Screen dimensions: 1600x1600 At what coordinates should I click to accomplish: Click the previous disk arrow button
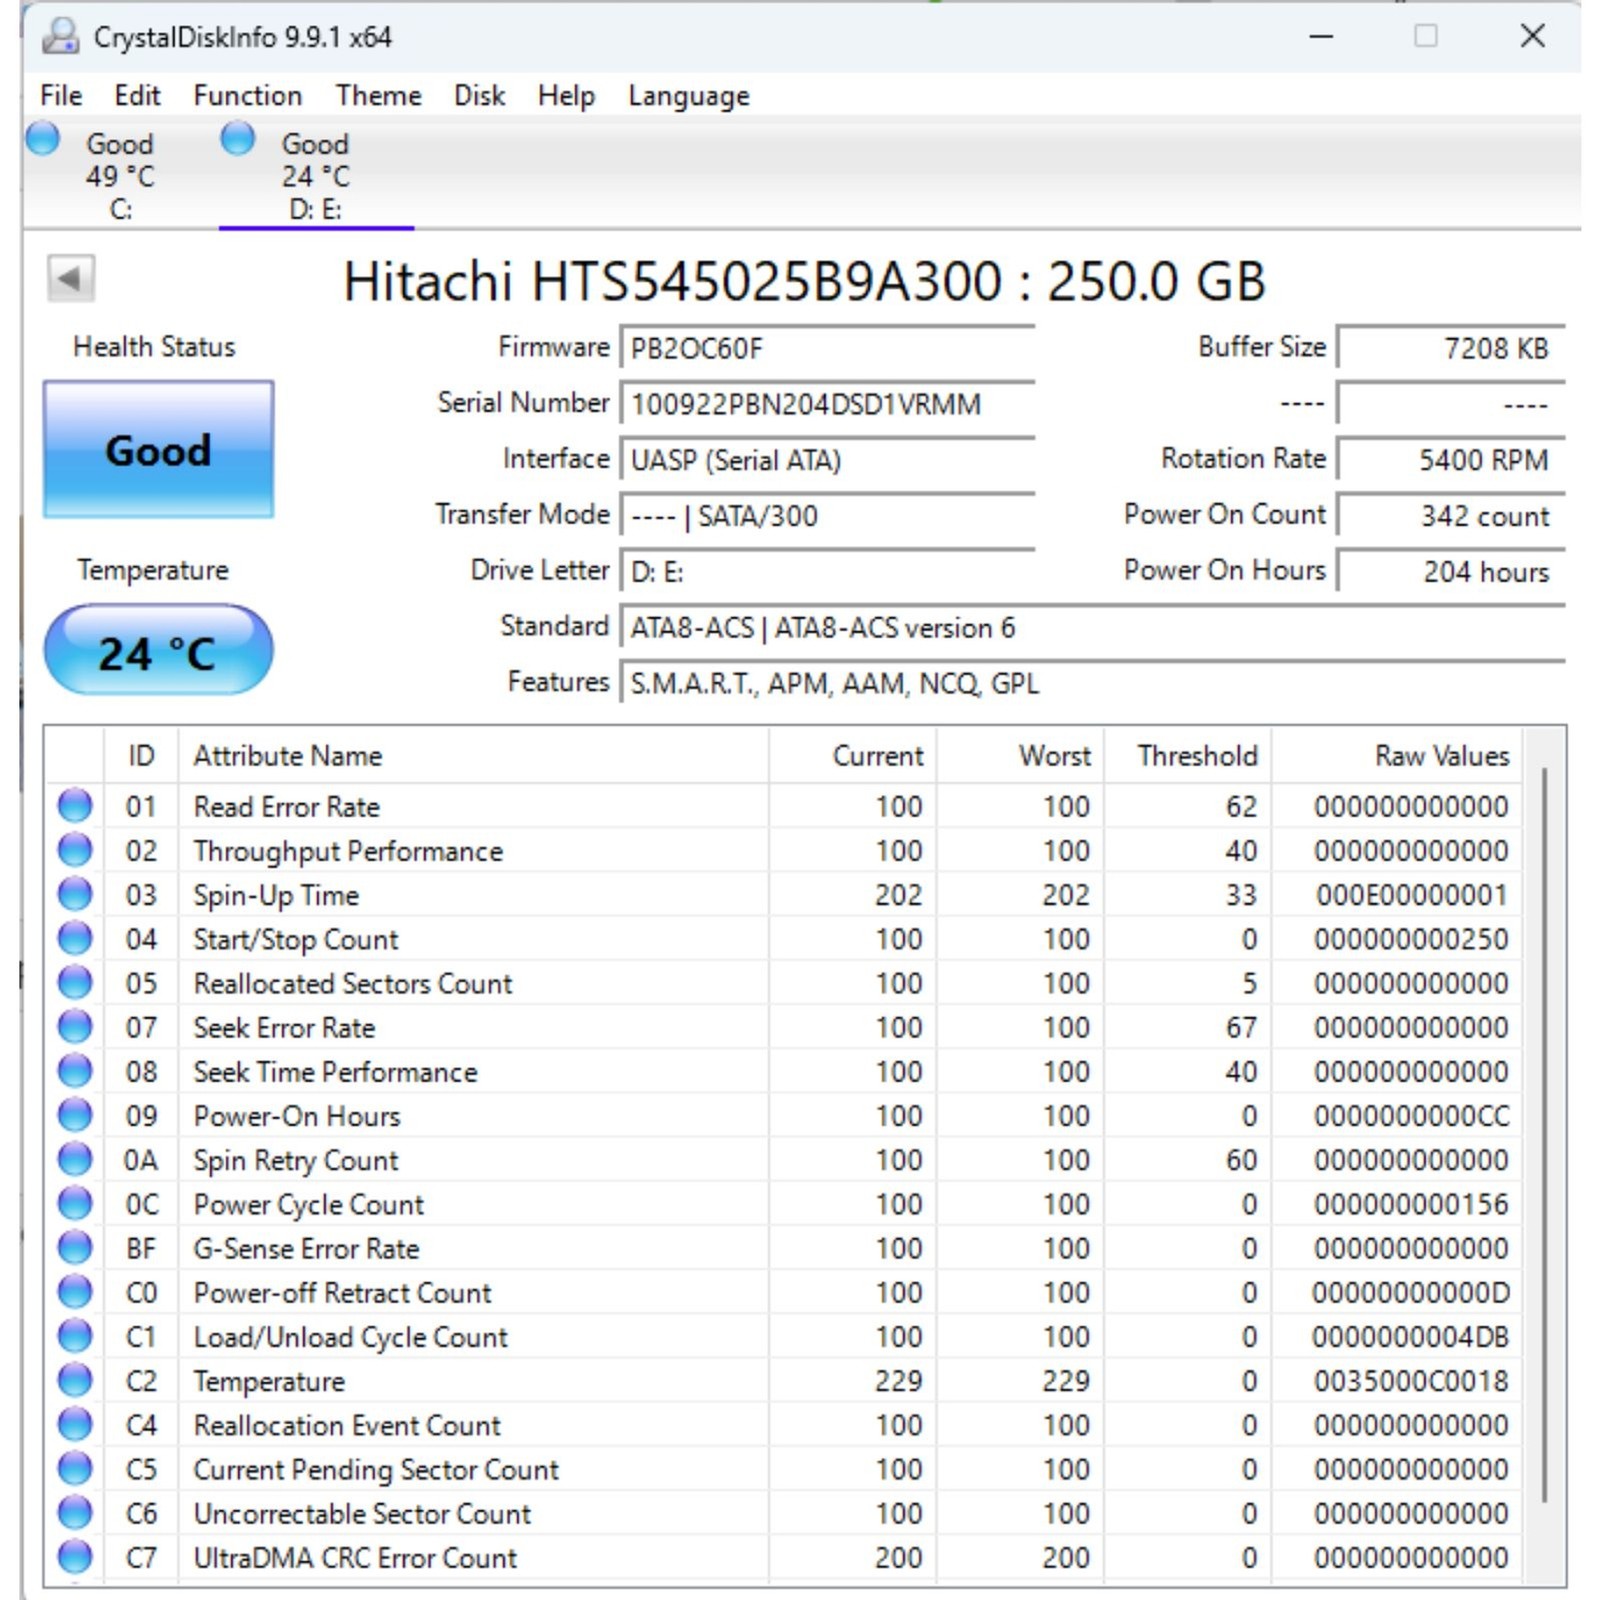click(71, 278)
